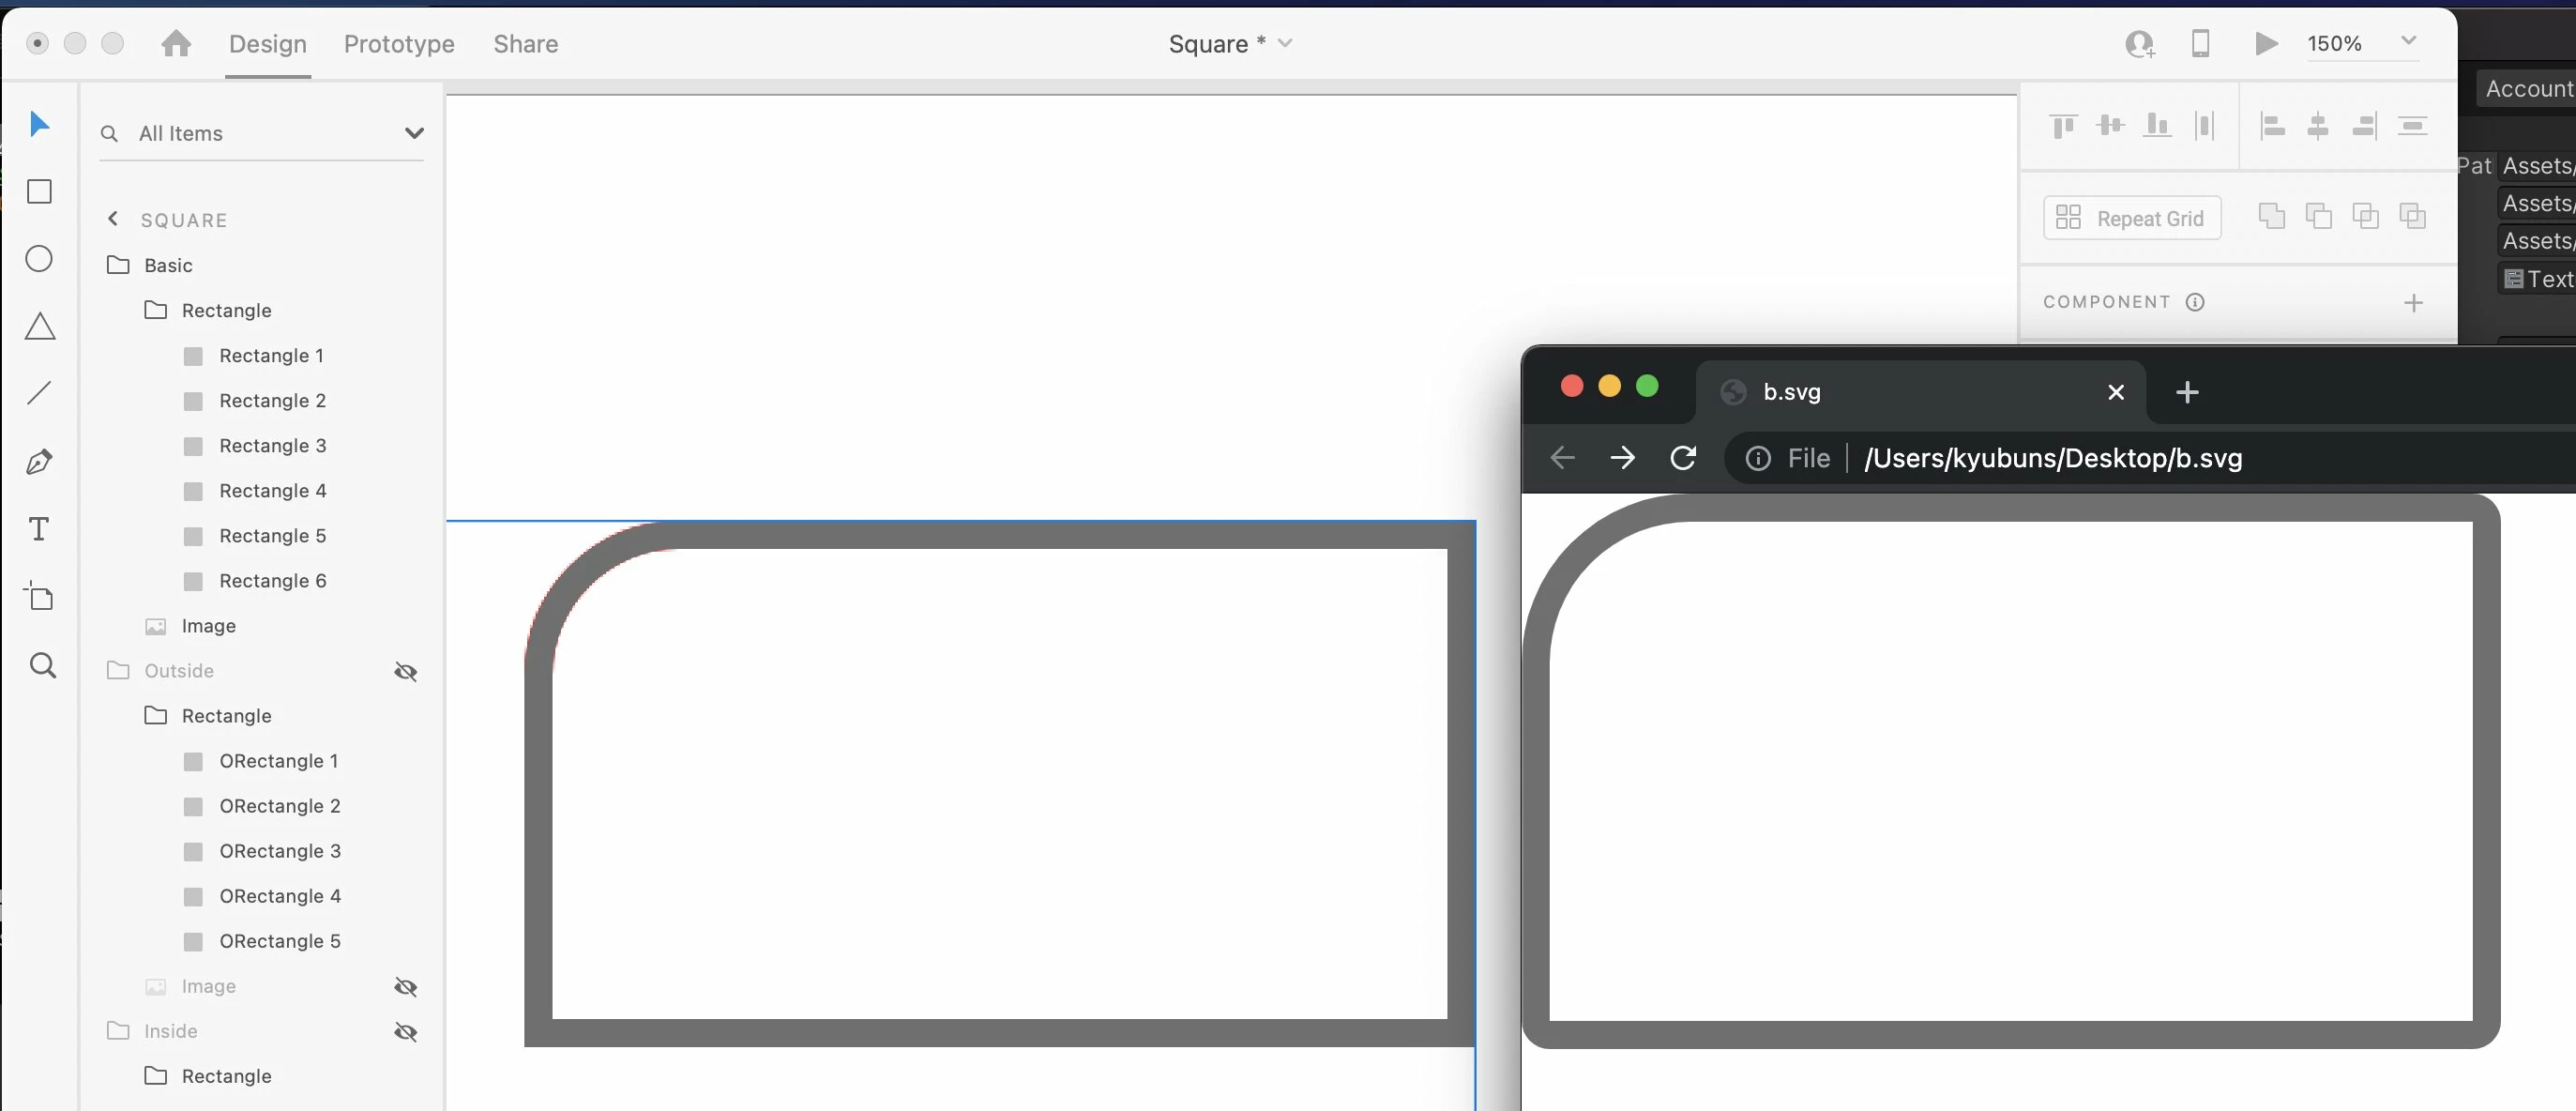Select the Rectangle tool in toolbar
Image resolution: width=2576 pixels, height=1111 pixels.
click(39, 191)
